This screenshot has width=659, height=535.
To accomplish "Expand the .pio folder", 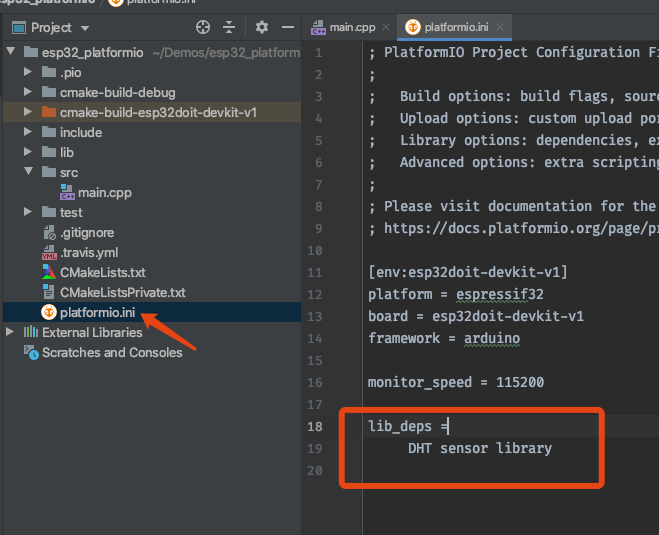I will pos(28,72).
